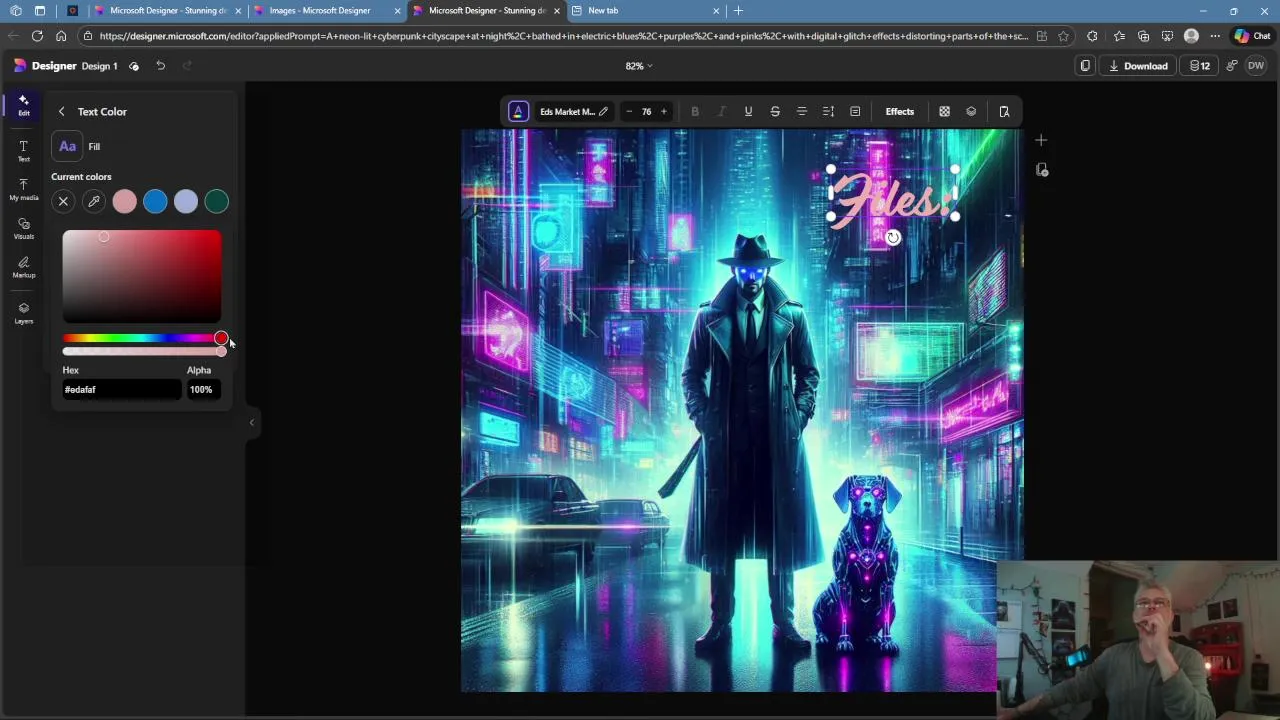The height and width of the screenshot is (720, 1280).
Task: Open the DW account avatar
Action: pos(1256,66)
